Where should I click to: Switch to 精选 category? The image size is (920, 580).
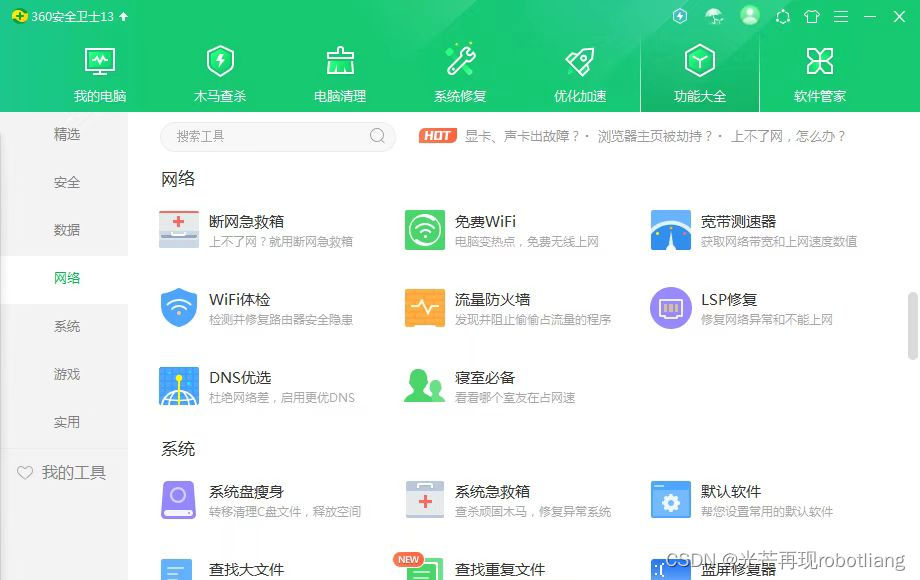(66, 134)
